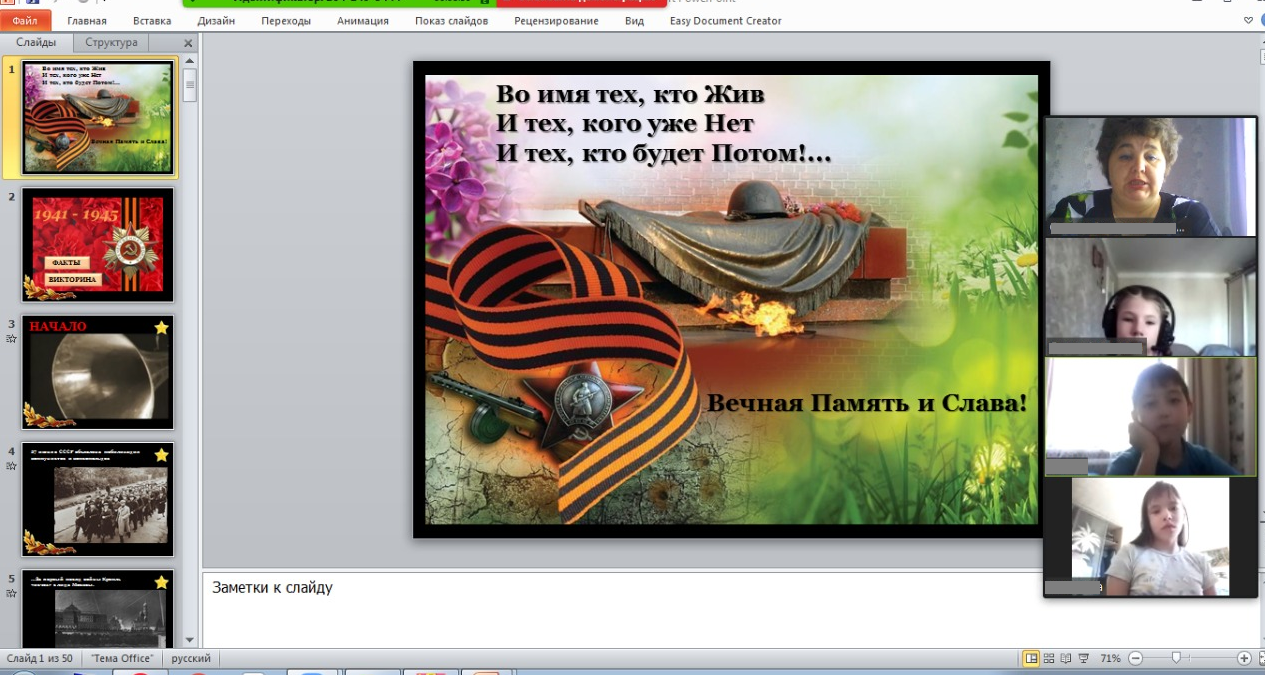Click the zoom in plus button
The width and height of the screenshot is (1265, 675).
[1244, 658]
